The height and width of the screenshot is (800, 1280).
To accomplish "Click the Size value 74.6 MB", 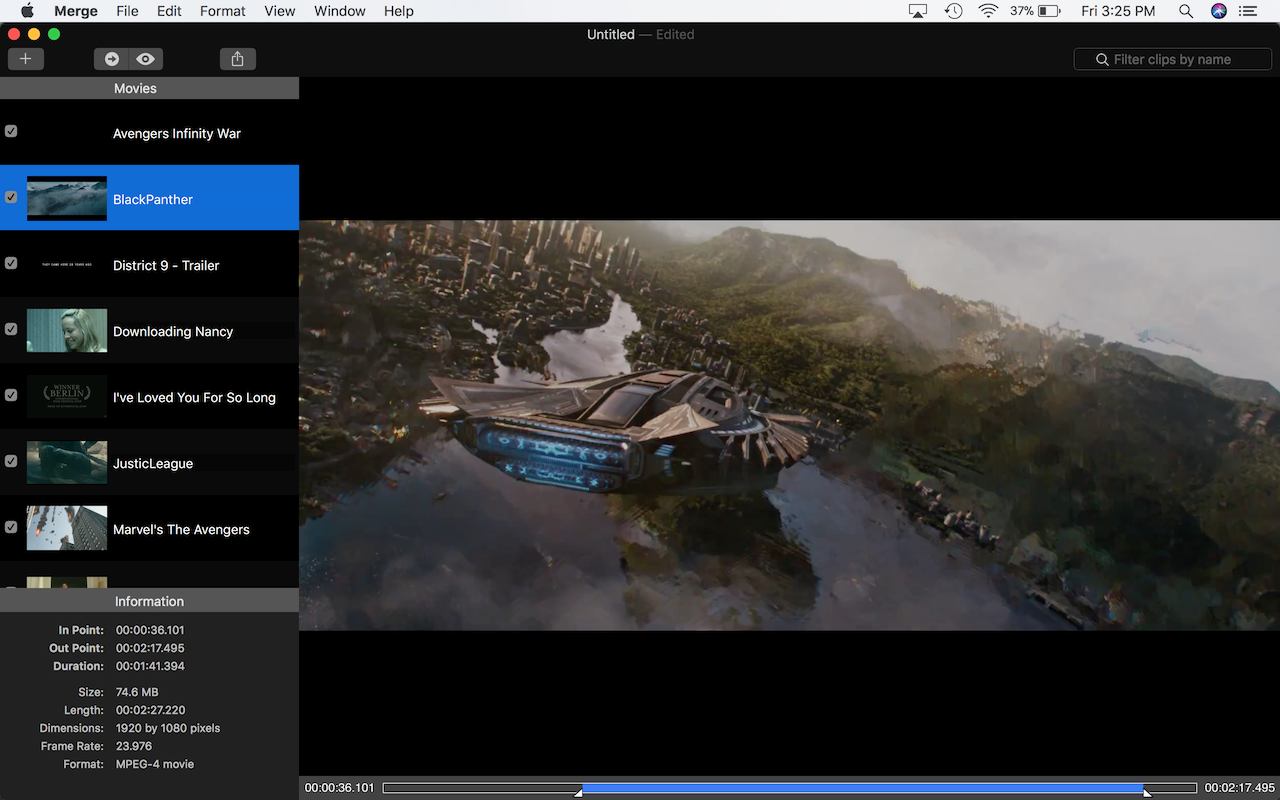I will 137,692.
